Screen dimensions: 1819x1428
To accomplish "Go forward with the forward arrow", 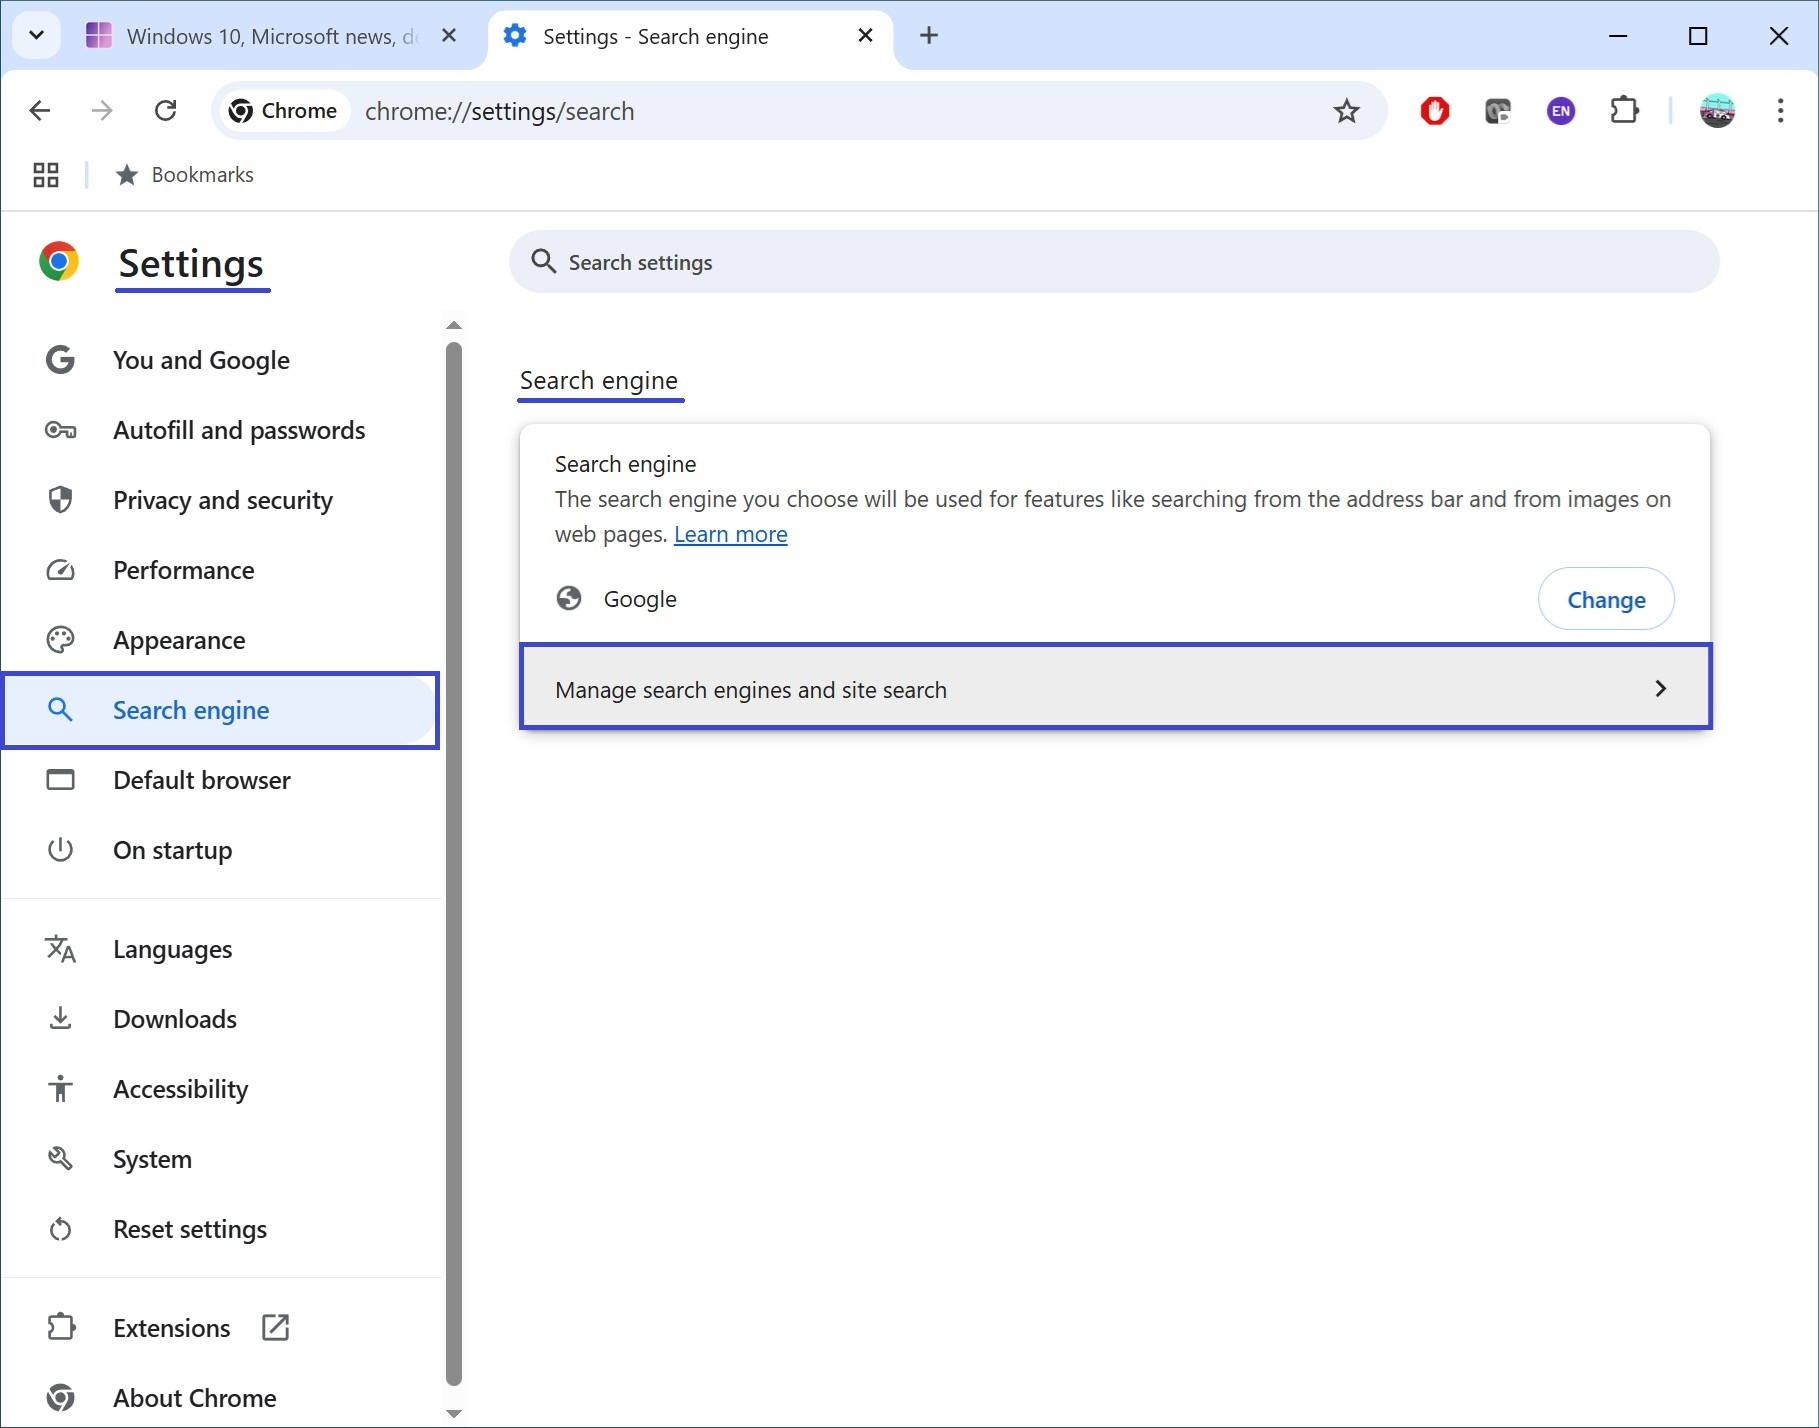I will 102,111.
